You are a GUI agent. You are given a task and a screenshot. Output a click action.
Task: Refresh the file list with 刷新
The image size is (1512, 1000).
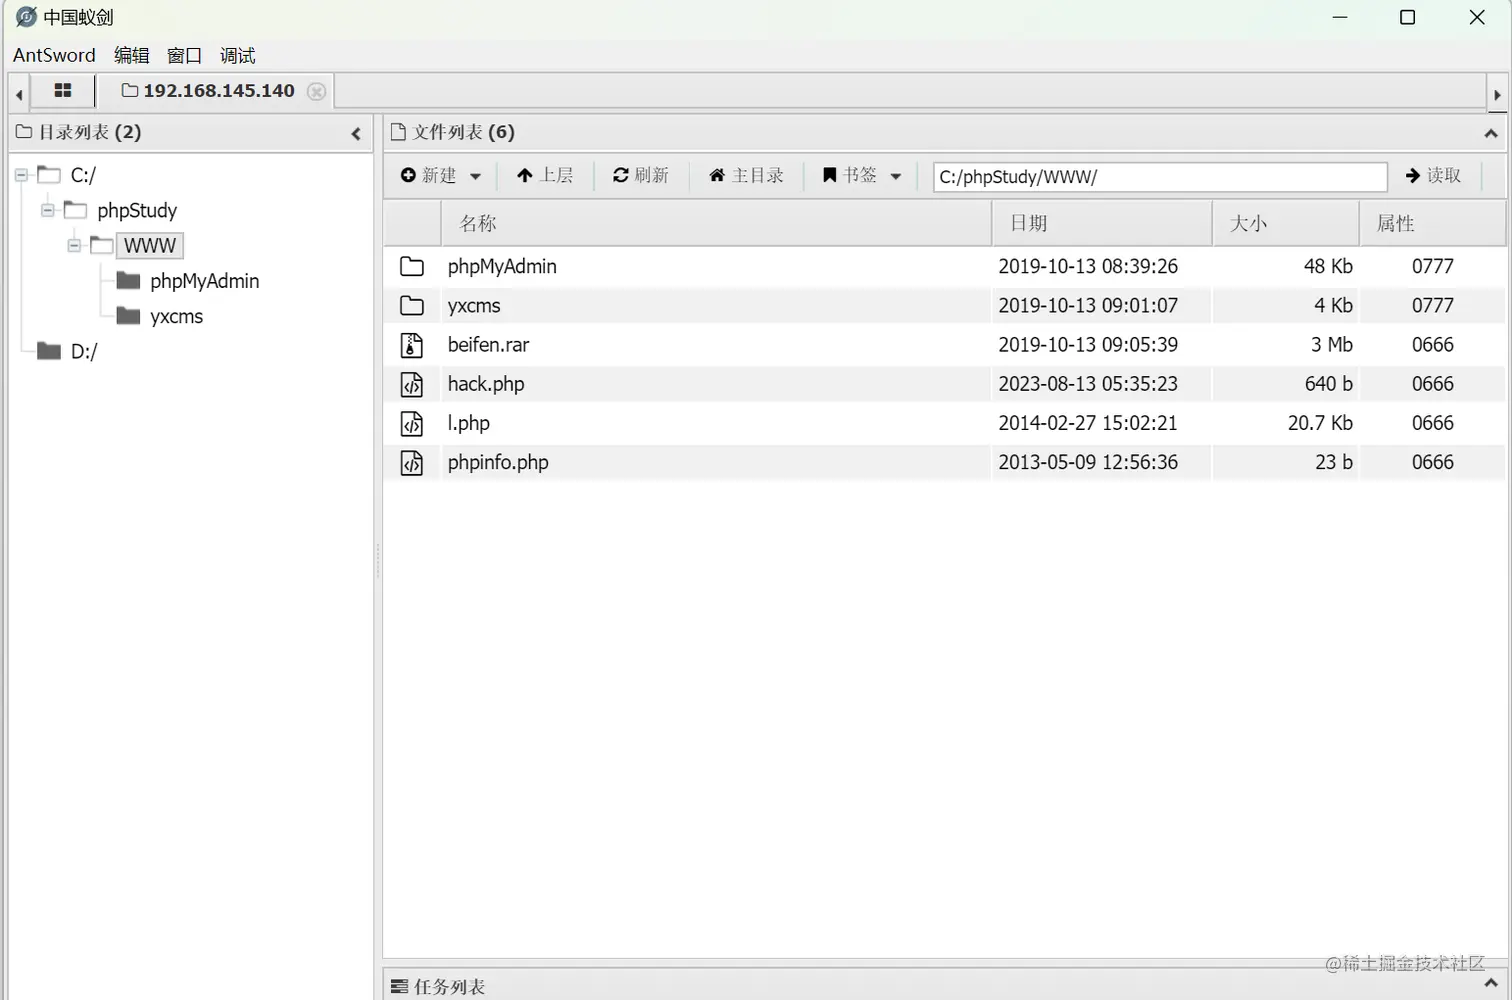tap(641, 175)
